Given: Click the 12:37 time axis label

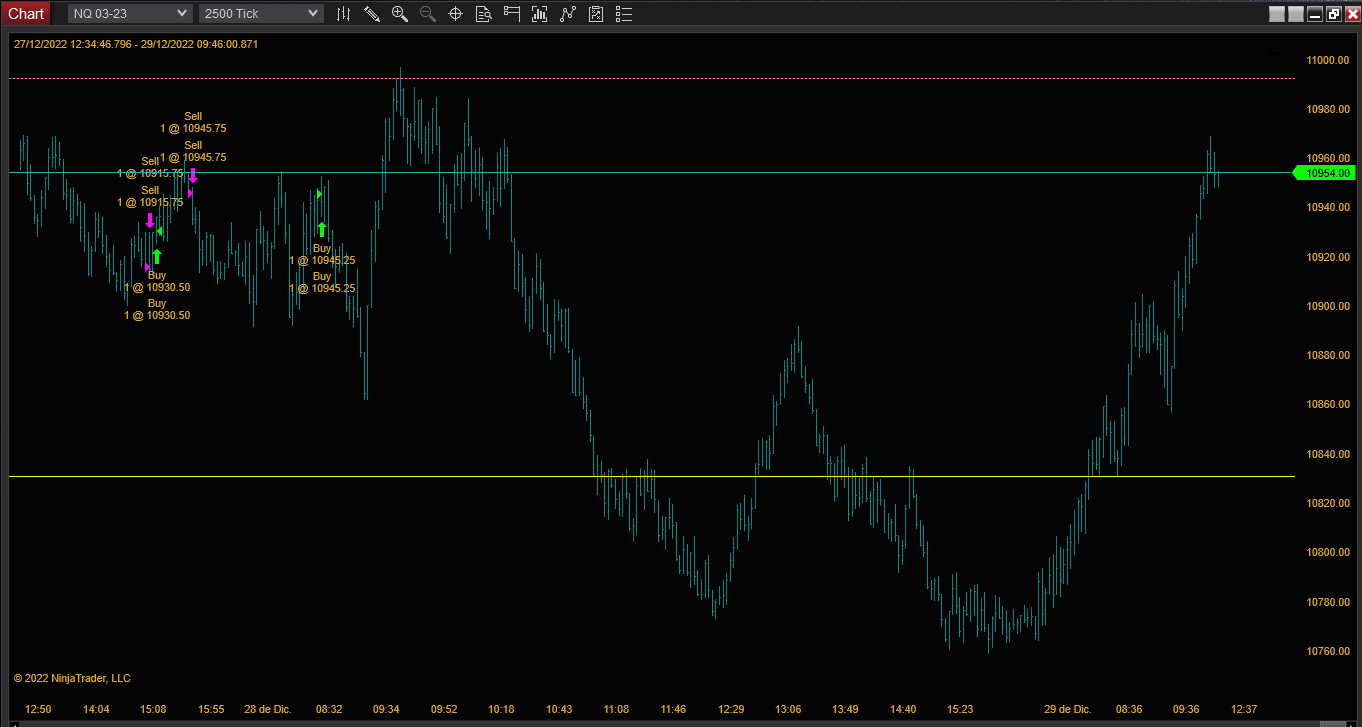Looking at the screenshot, I should point(1244,709).
